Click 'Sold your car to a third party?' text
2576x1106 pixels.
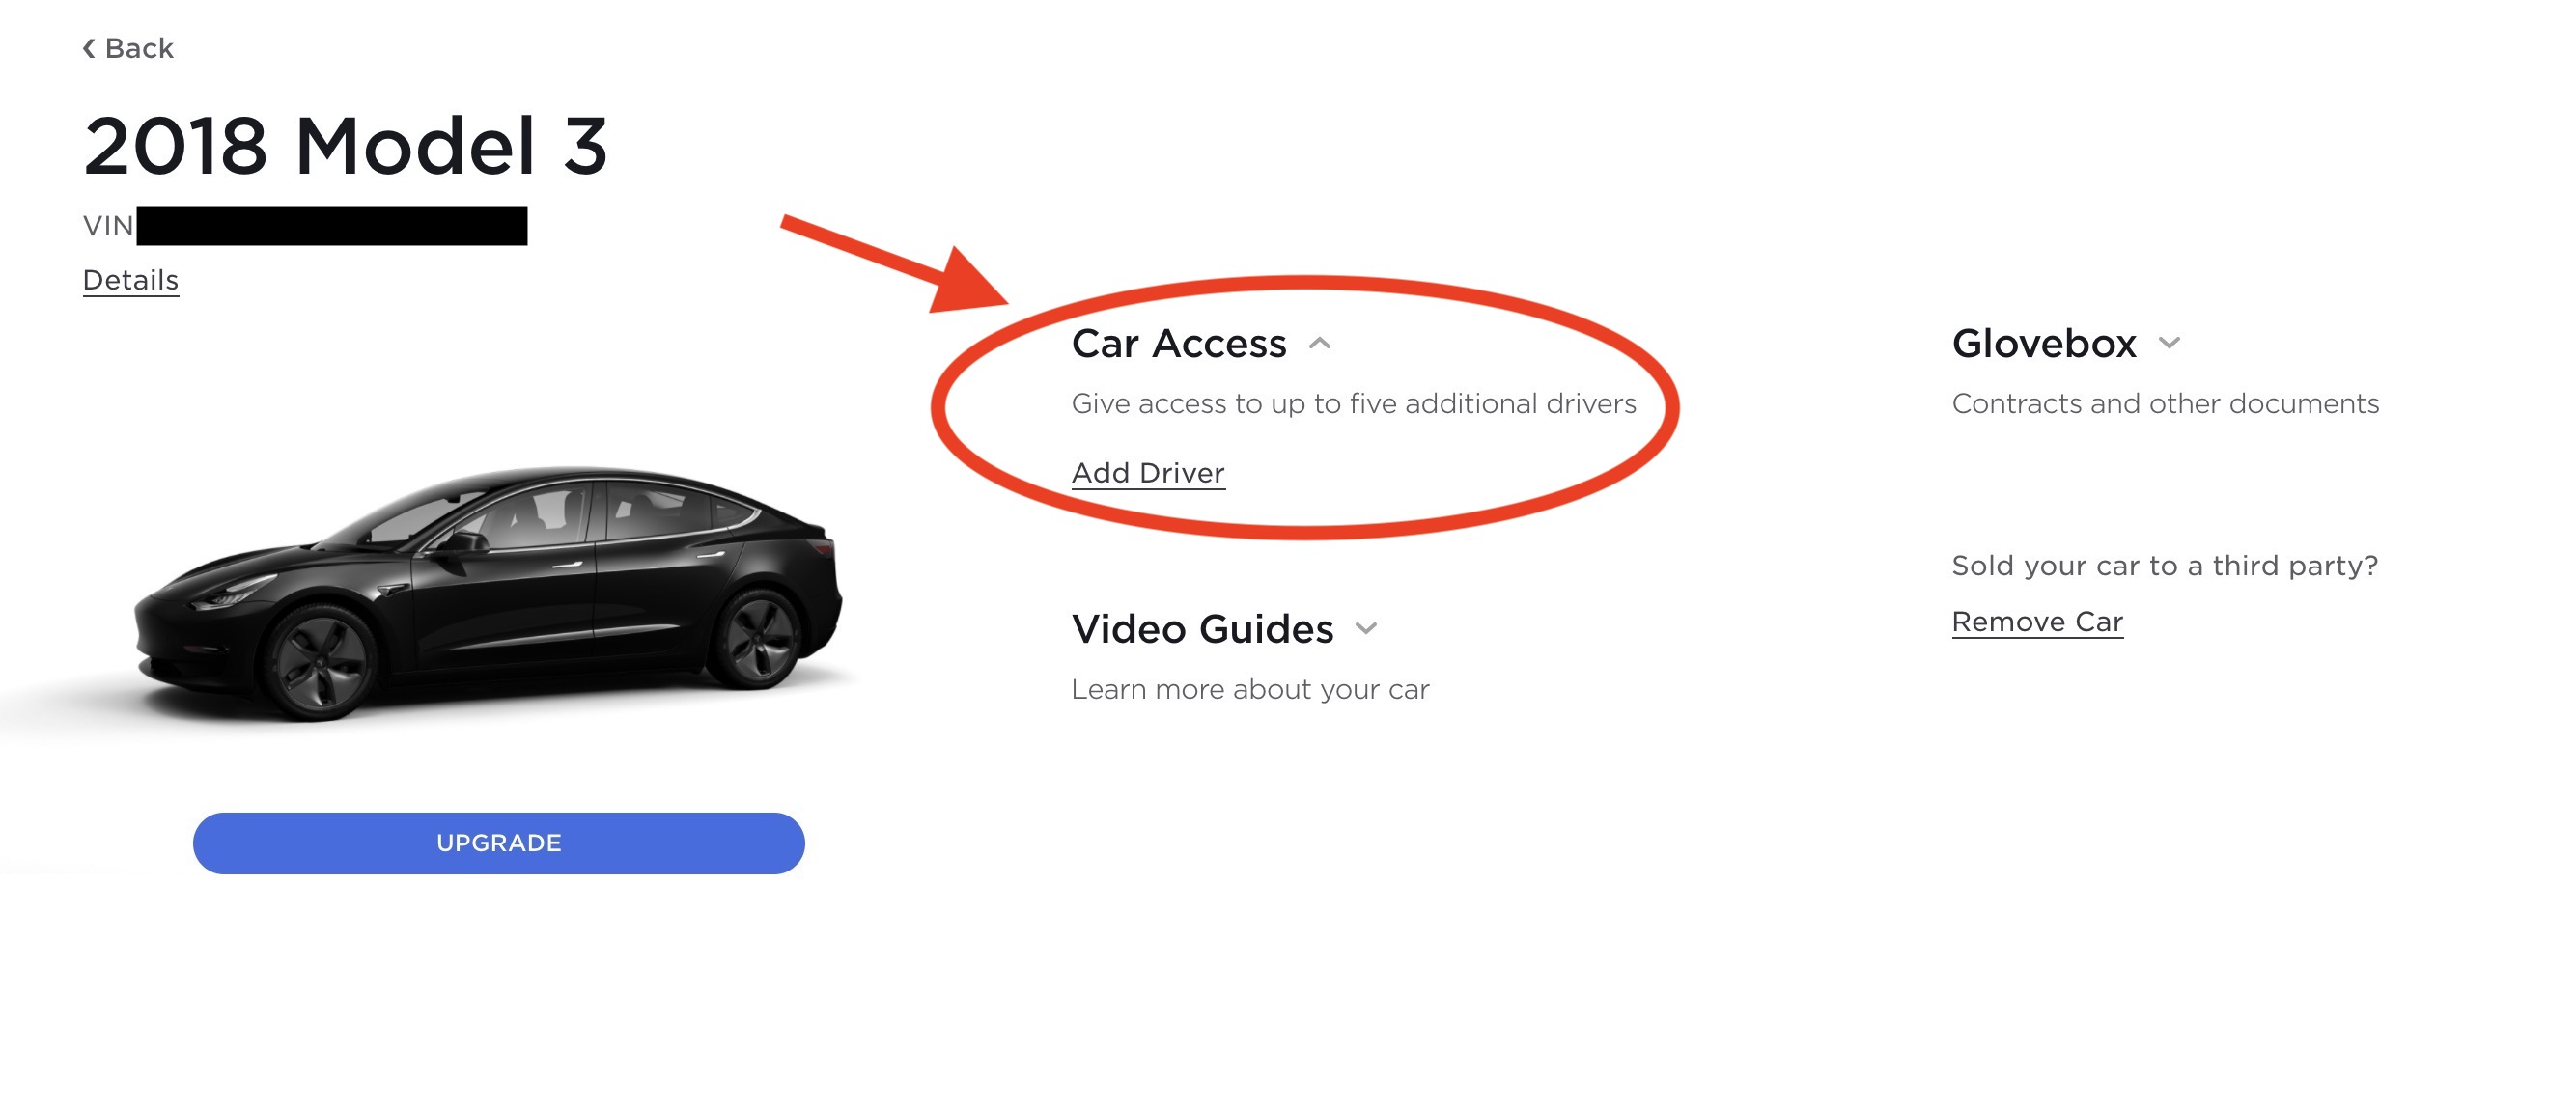click(2165, 566)
